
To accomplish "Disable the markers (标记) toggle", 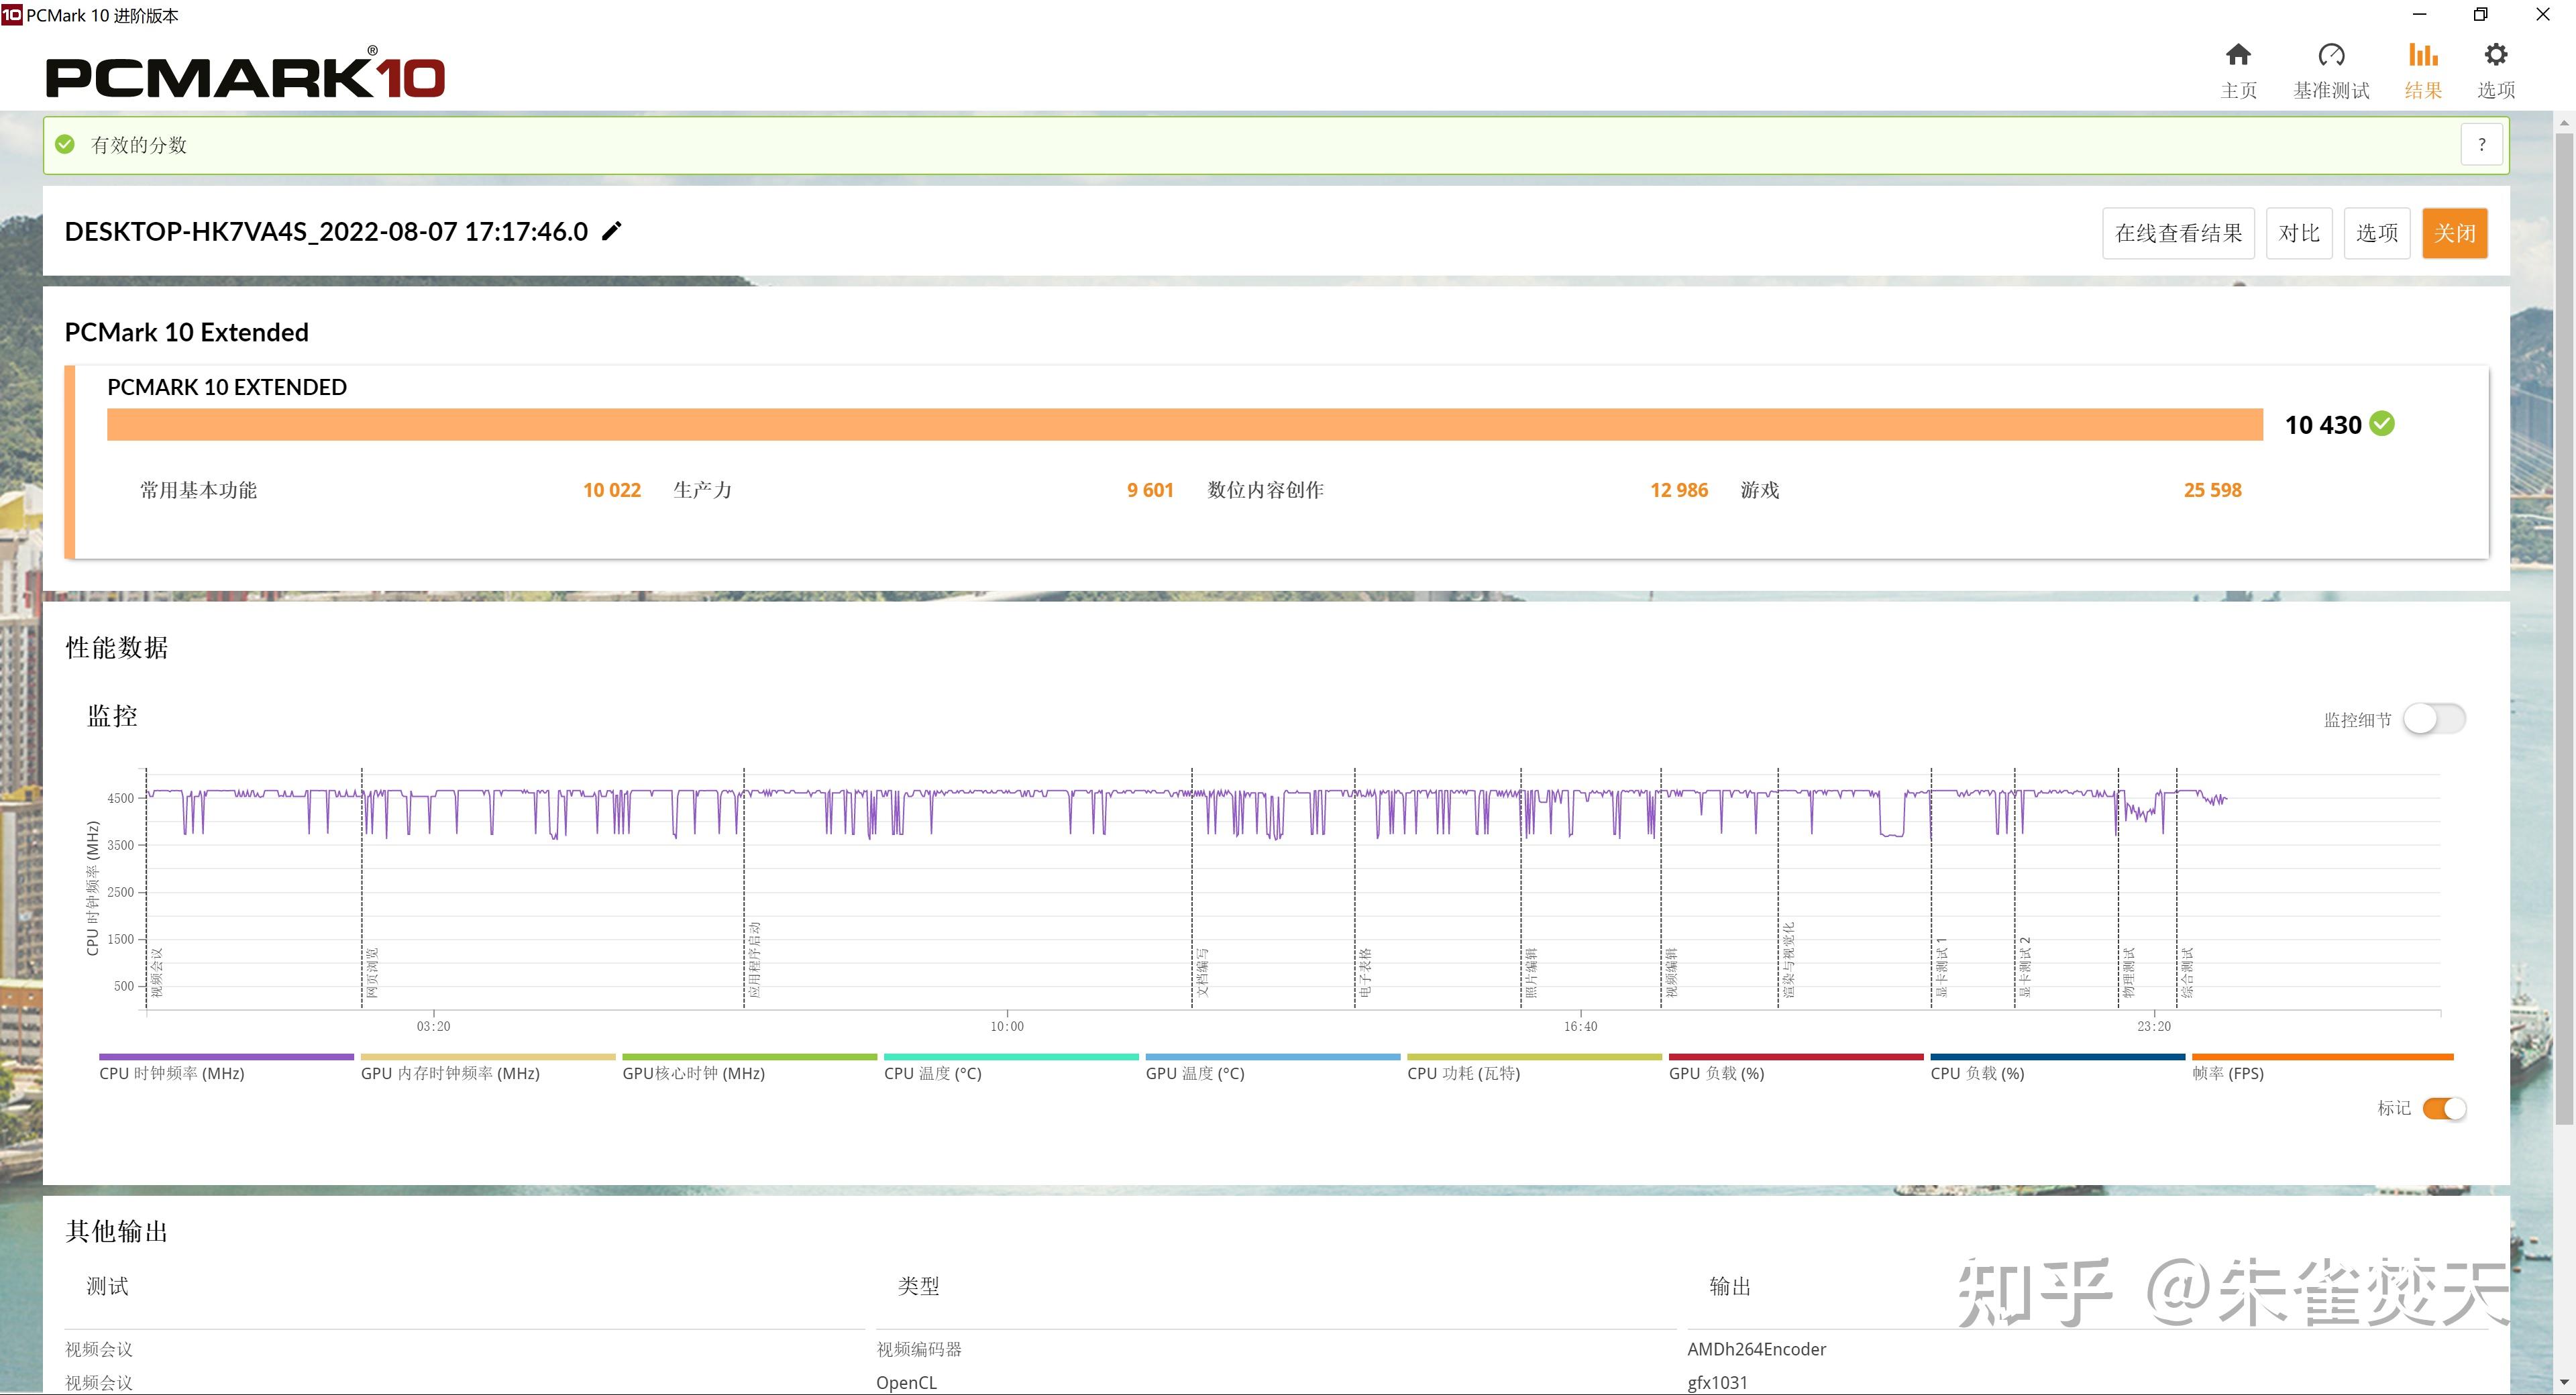I will 2444,1108.
